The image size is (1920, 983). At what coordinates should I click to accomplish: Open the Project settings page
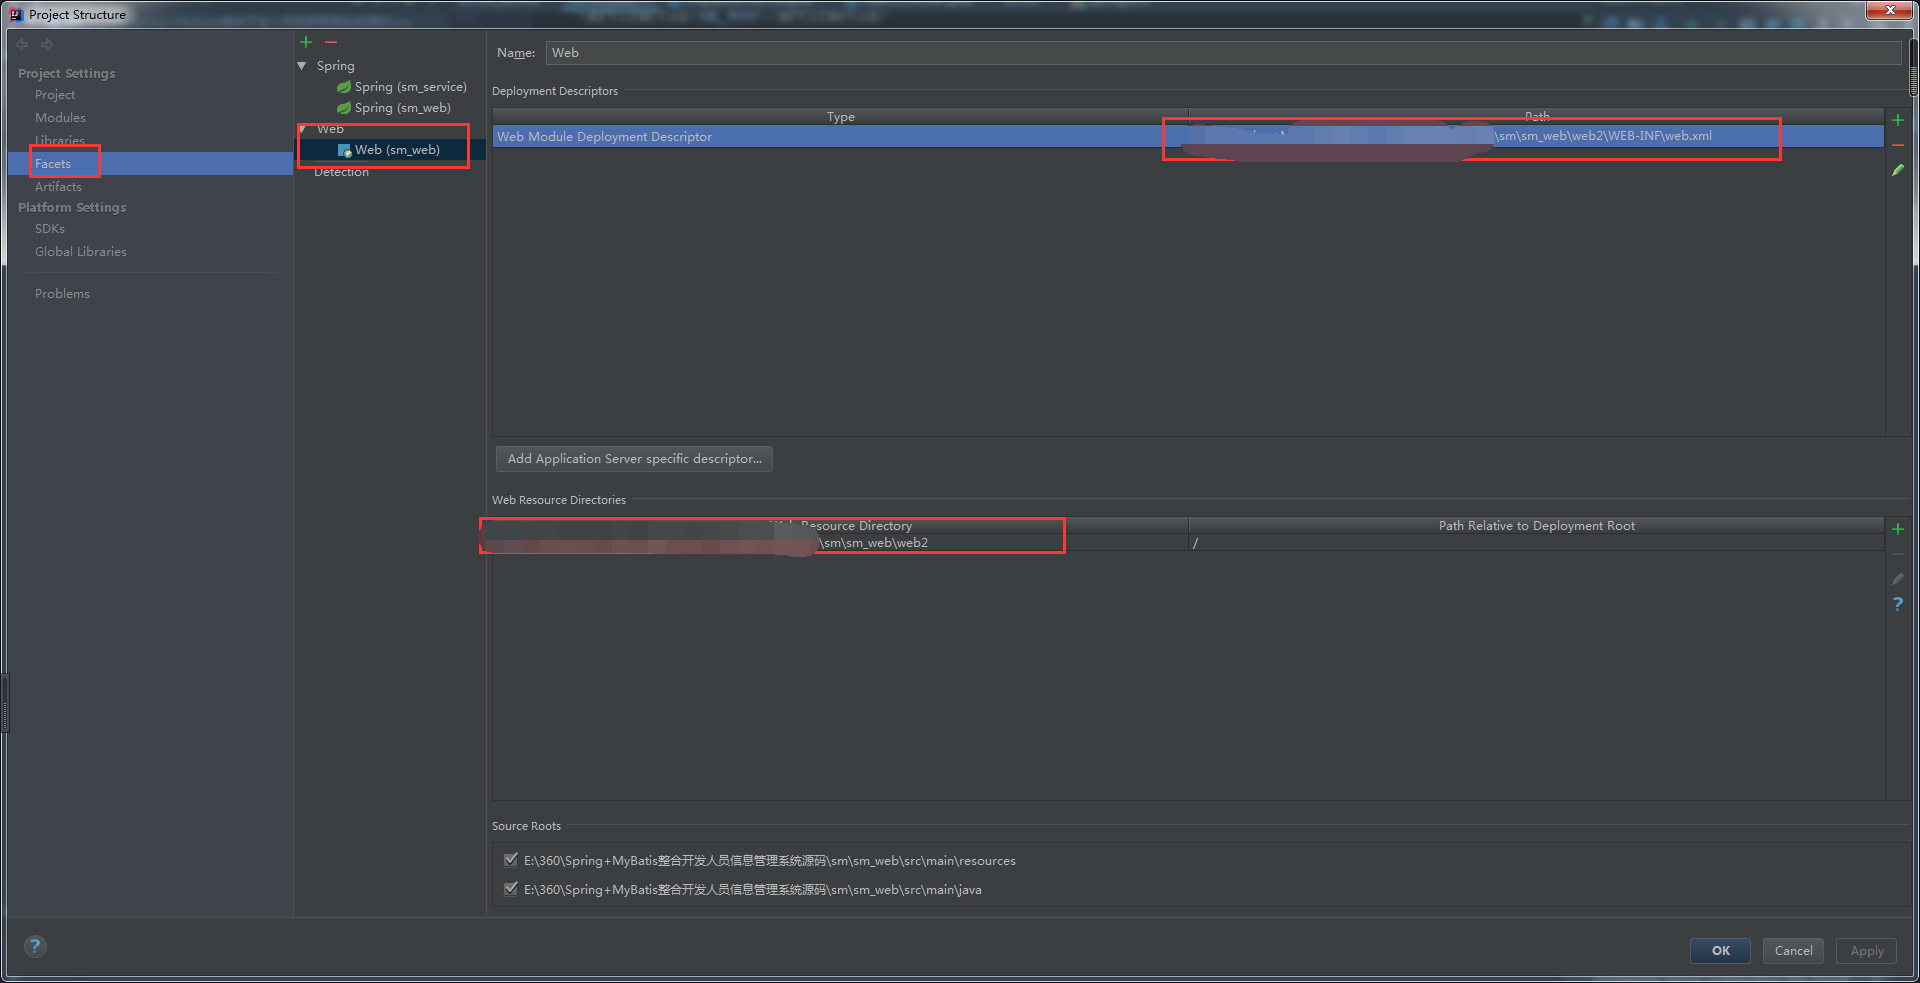pyautogui.click(x=55, y=95)
